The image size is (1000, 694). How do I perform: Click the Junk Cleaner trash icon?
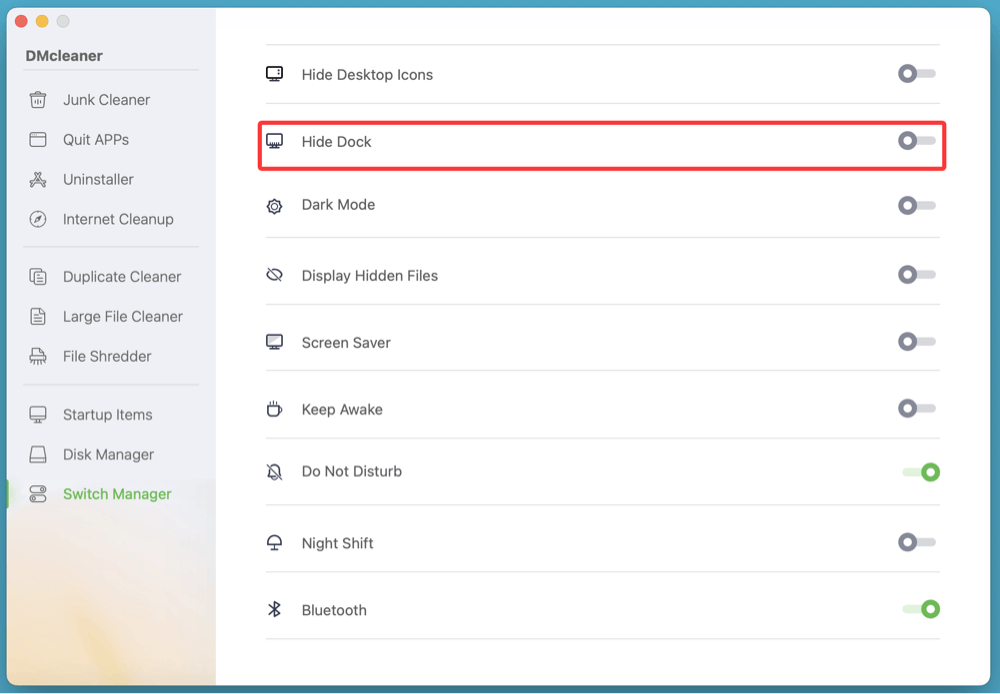[x=38, y=100]
